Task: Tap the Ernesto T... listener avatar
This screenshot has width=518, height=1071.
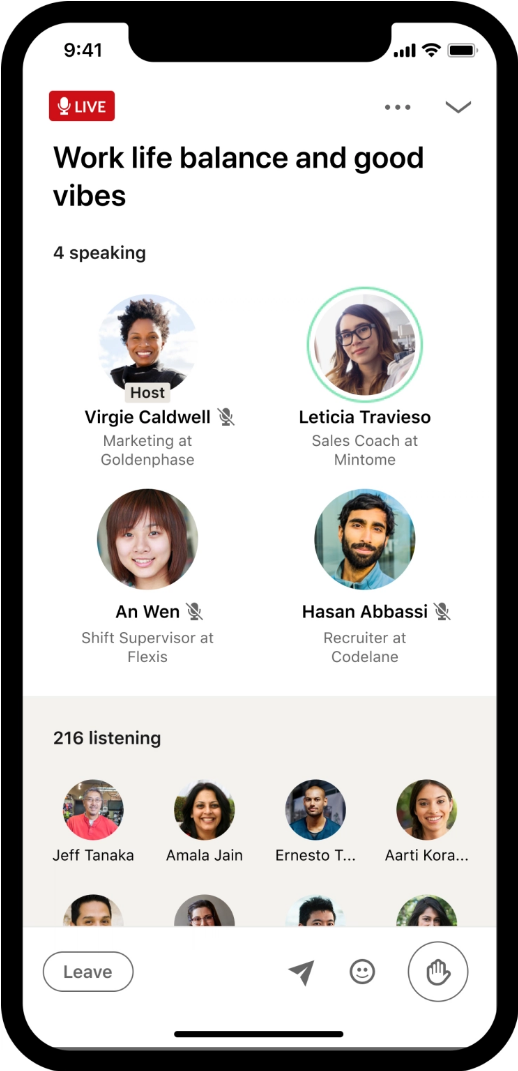Action: (316, 810)
